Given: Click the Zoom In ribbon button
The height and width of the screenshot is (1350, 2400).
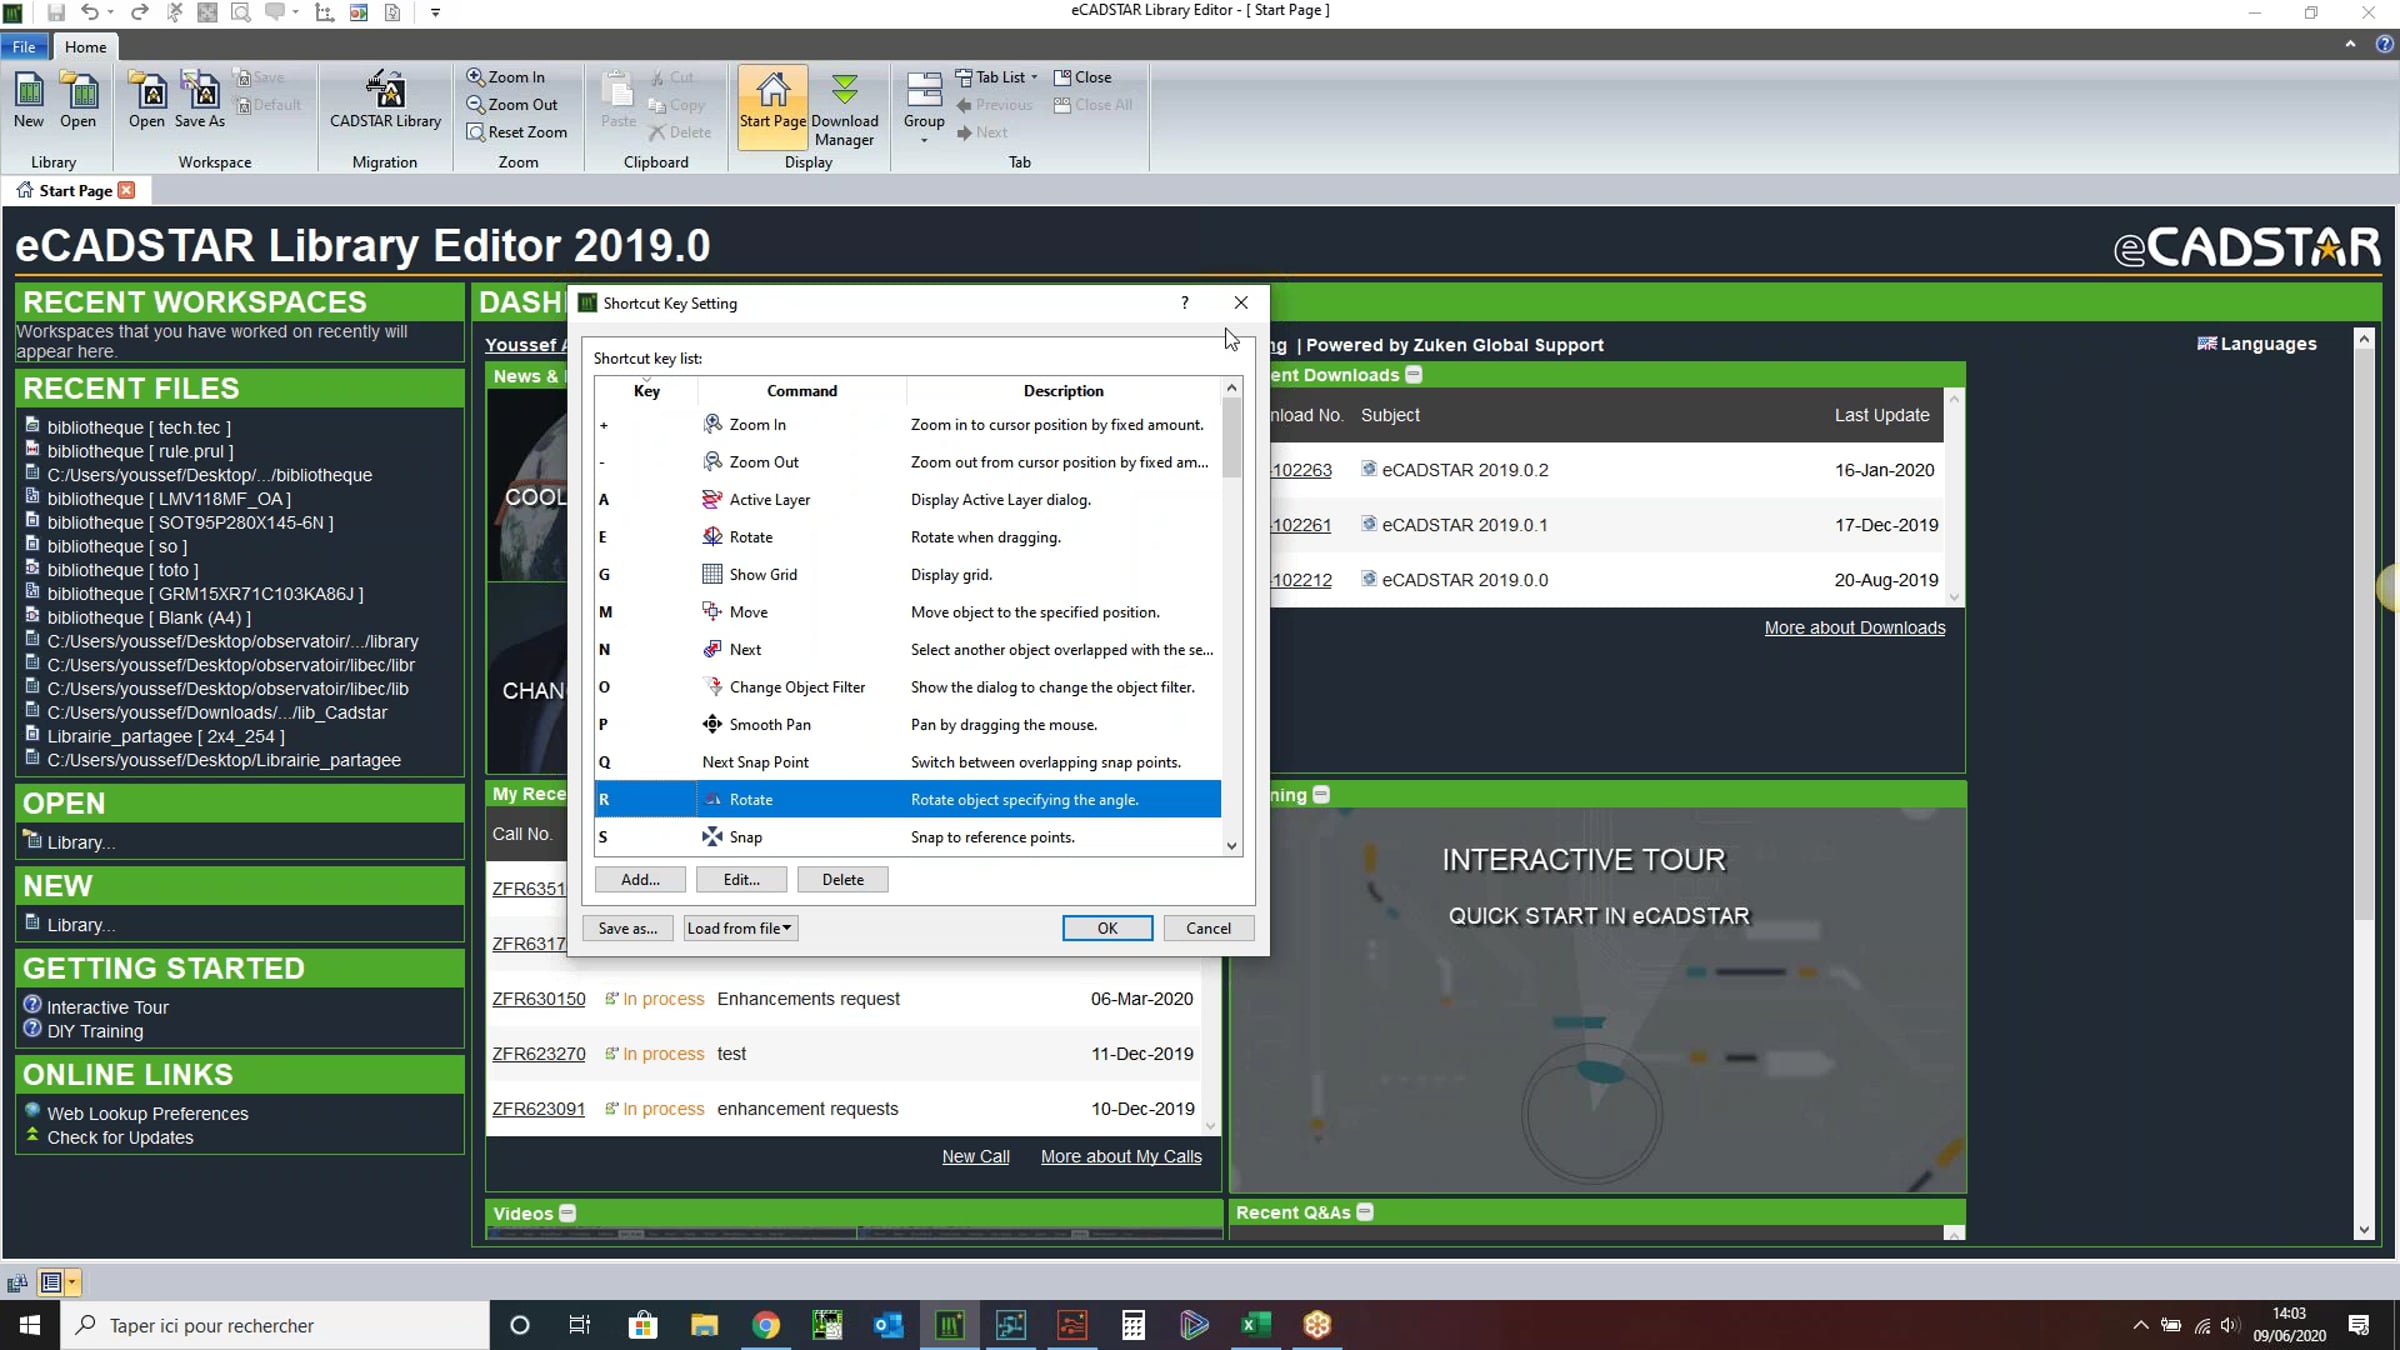Looking at the screenshot, I should [x=506, y=77].
